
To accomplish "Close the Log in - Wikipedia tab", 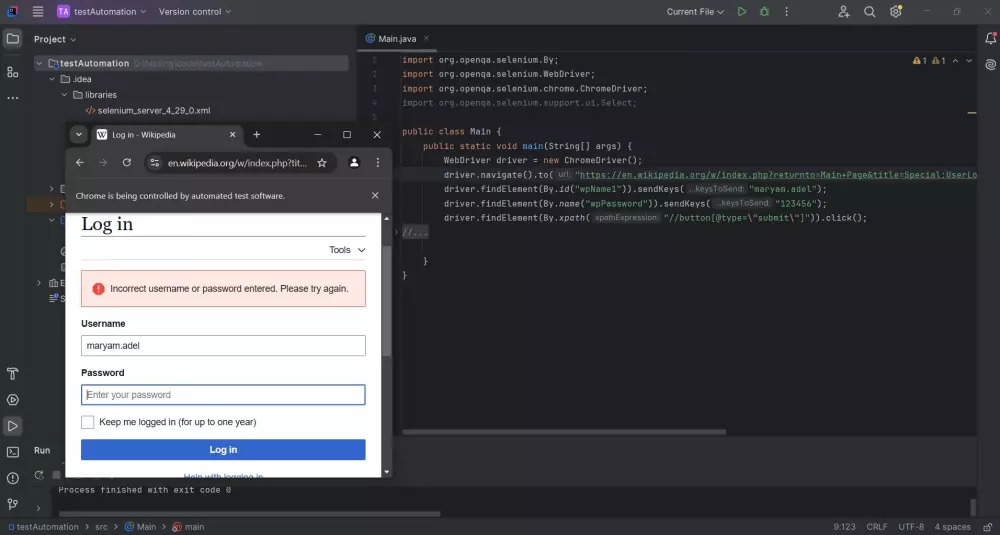I will tap(232, 135).
